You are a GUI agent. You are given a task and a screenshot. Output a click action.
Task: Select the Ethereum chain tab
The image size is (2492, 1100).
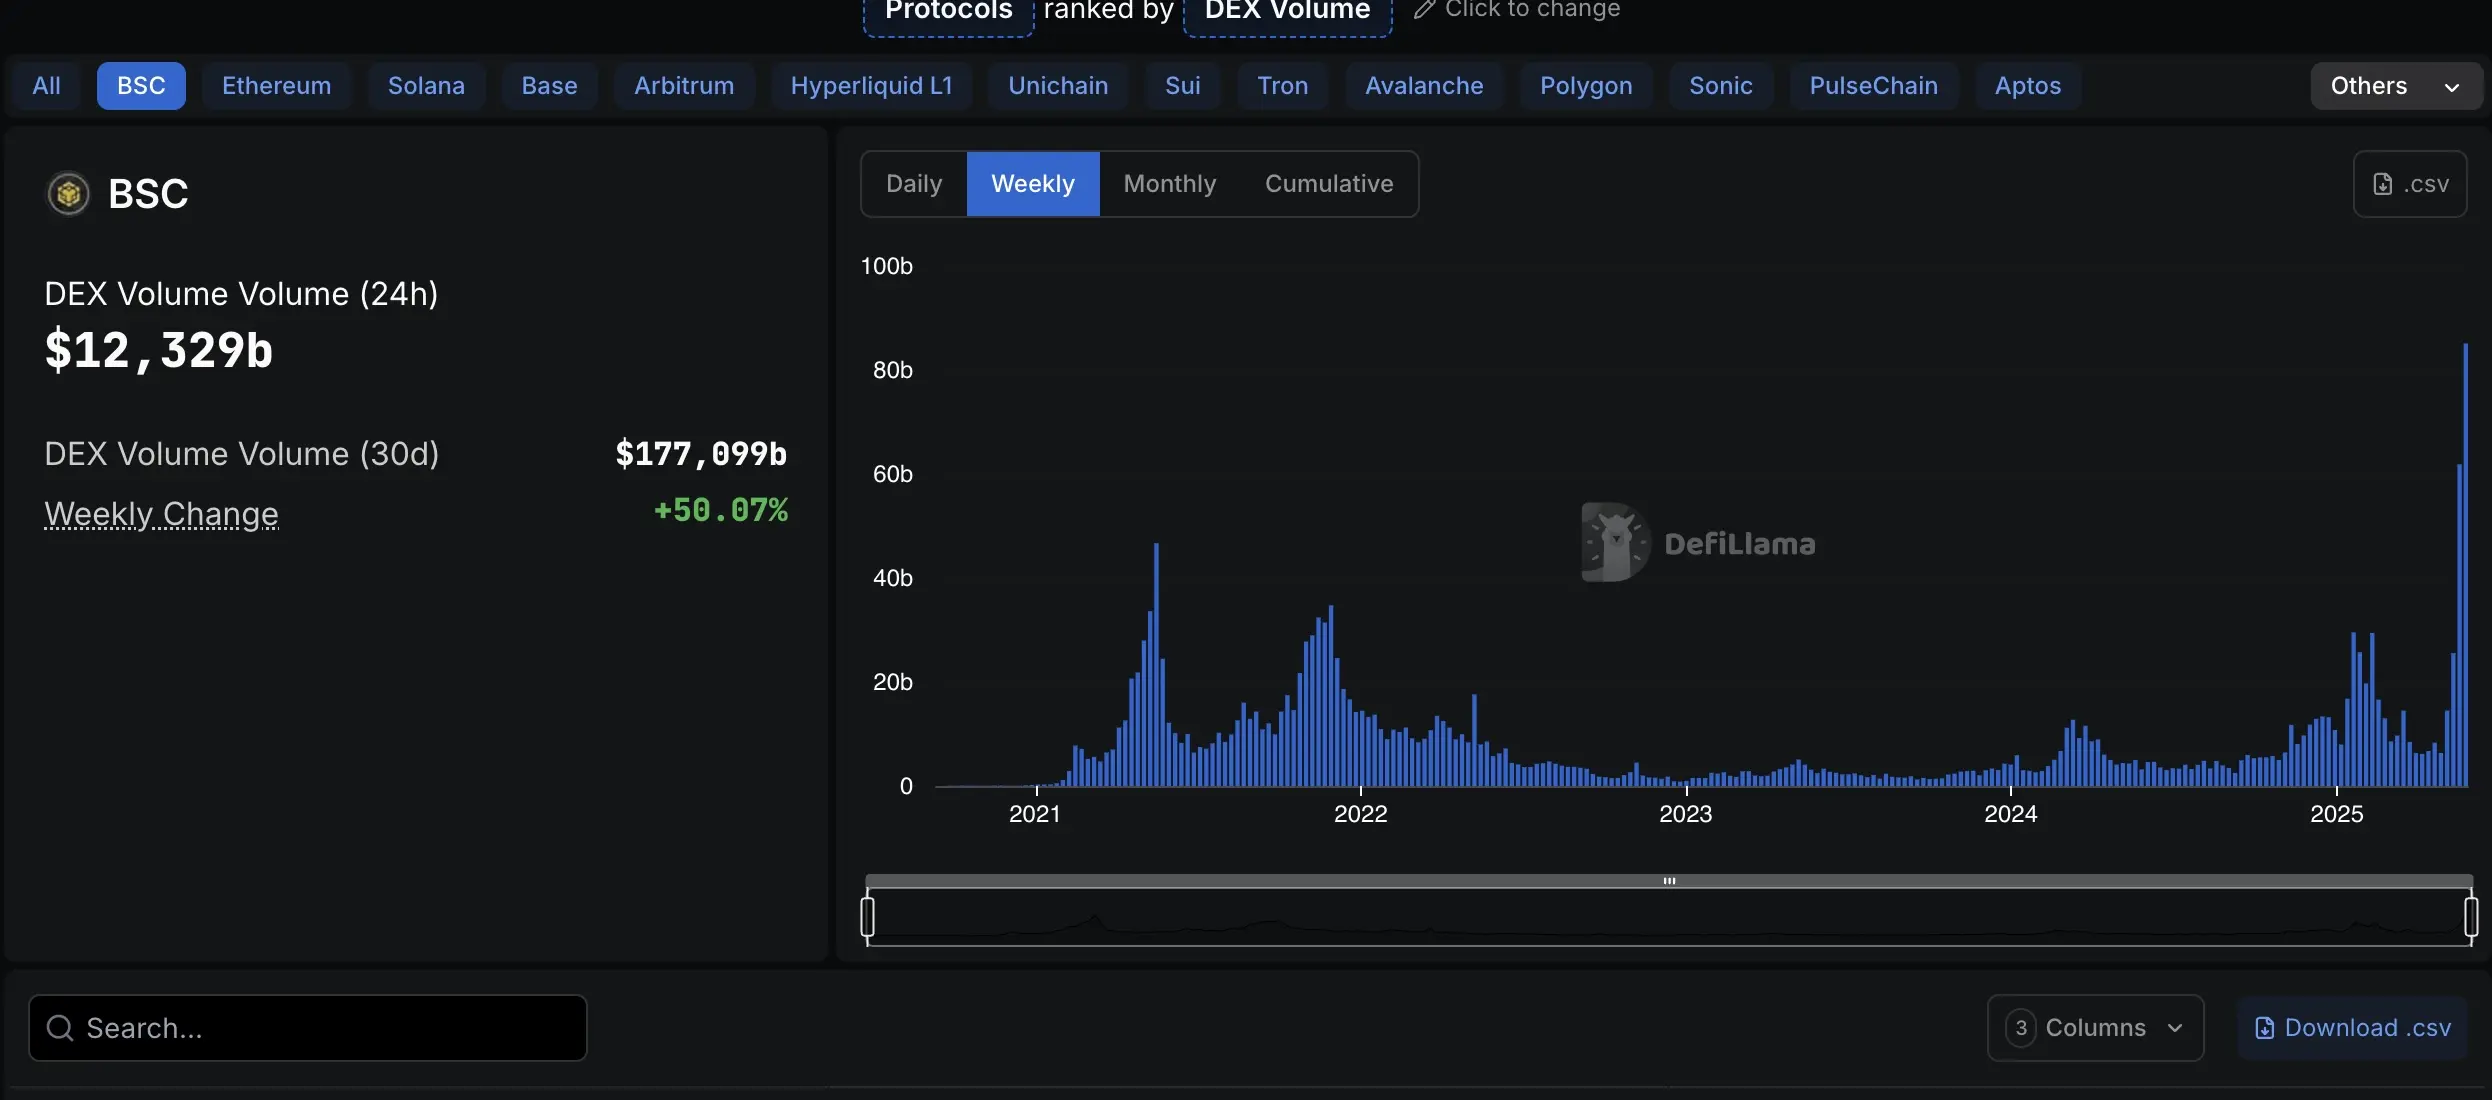(276, 86)
